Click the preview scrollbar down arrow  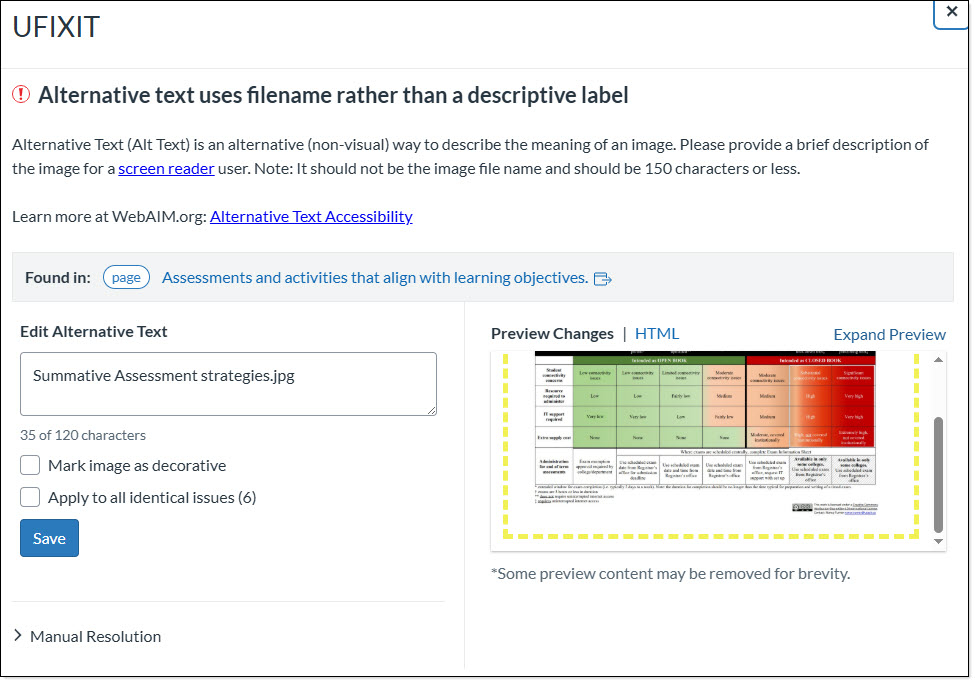pyautogui.click(x=938, y=541)
